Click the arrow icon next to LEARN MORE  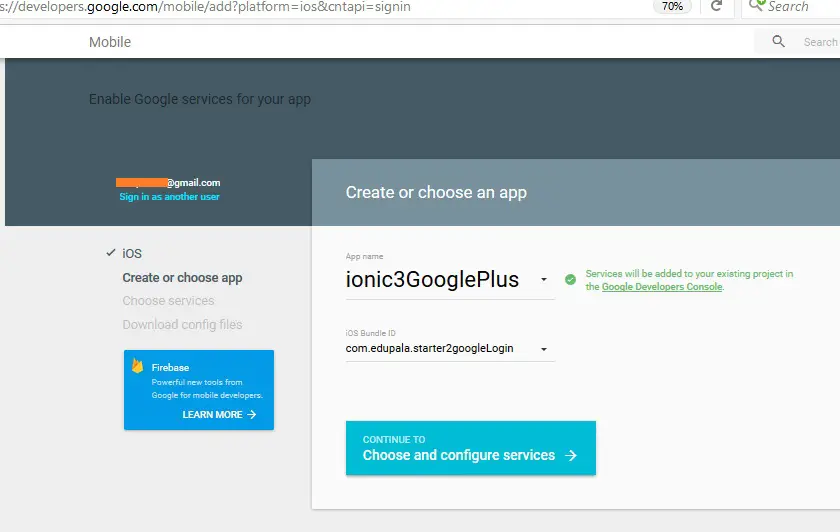[252, 415]
